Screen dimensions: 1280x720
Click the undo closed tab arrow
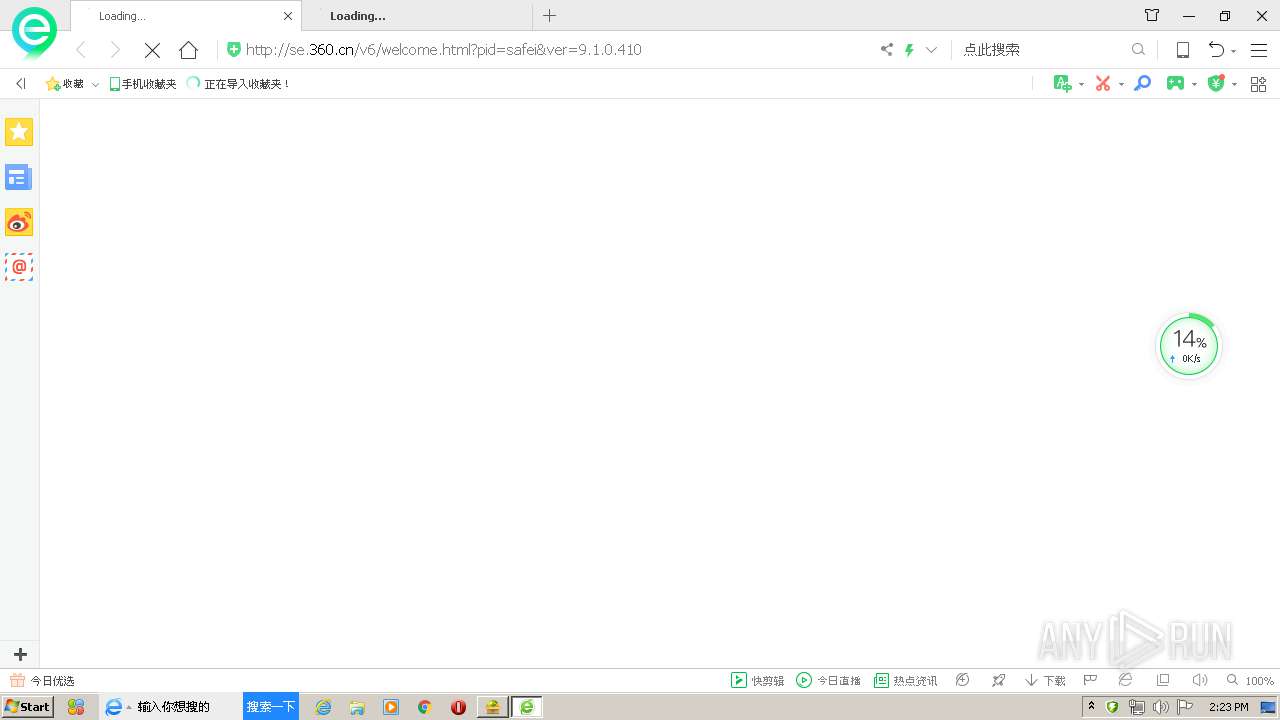click(1216, 50)
